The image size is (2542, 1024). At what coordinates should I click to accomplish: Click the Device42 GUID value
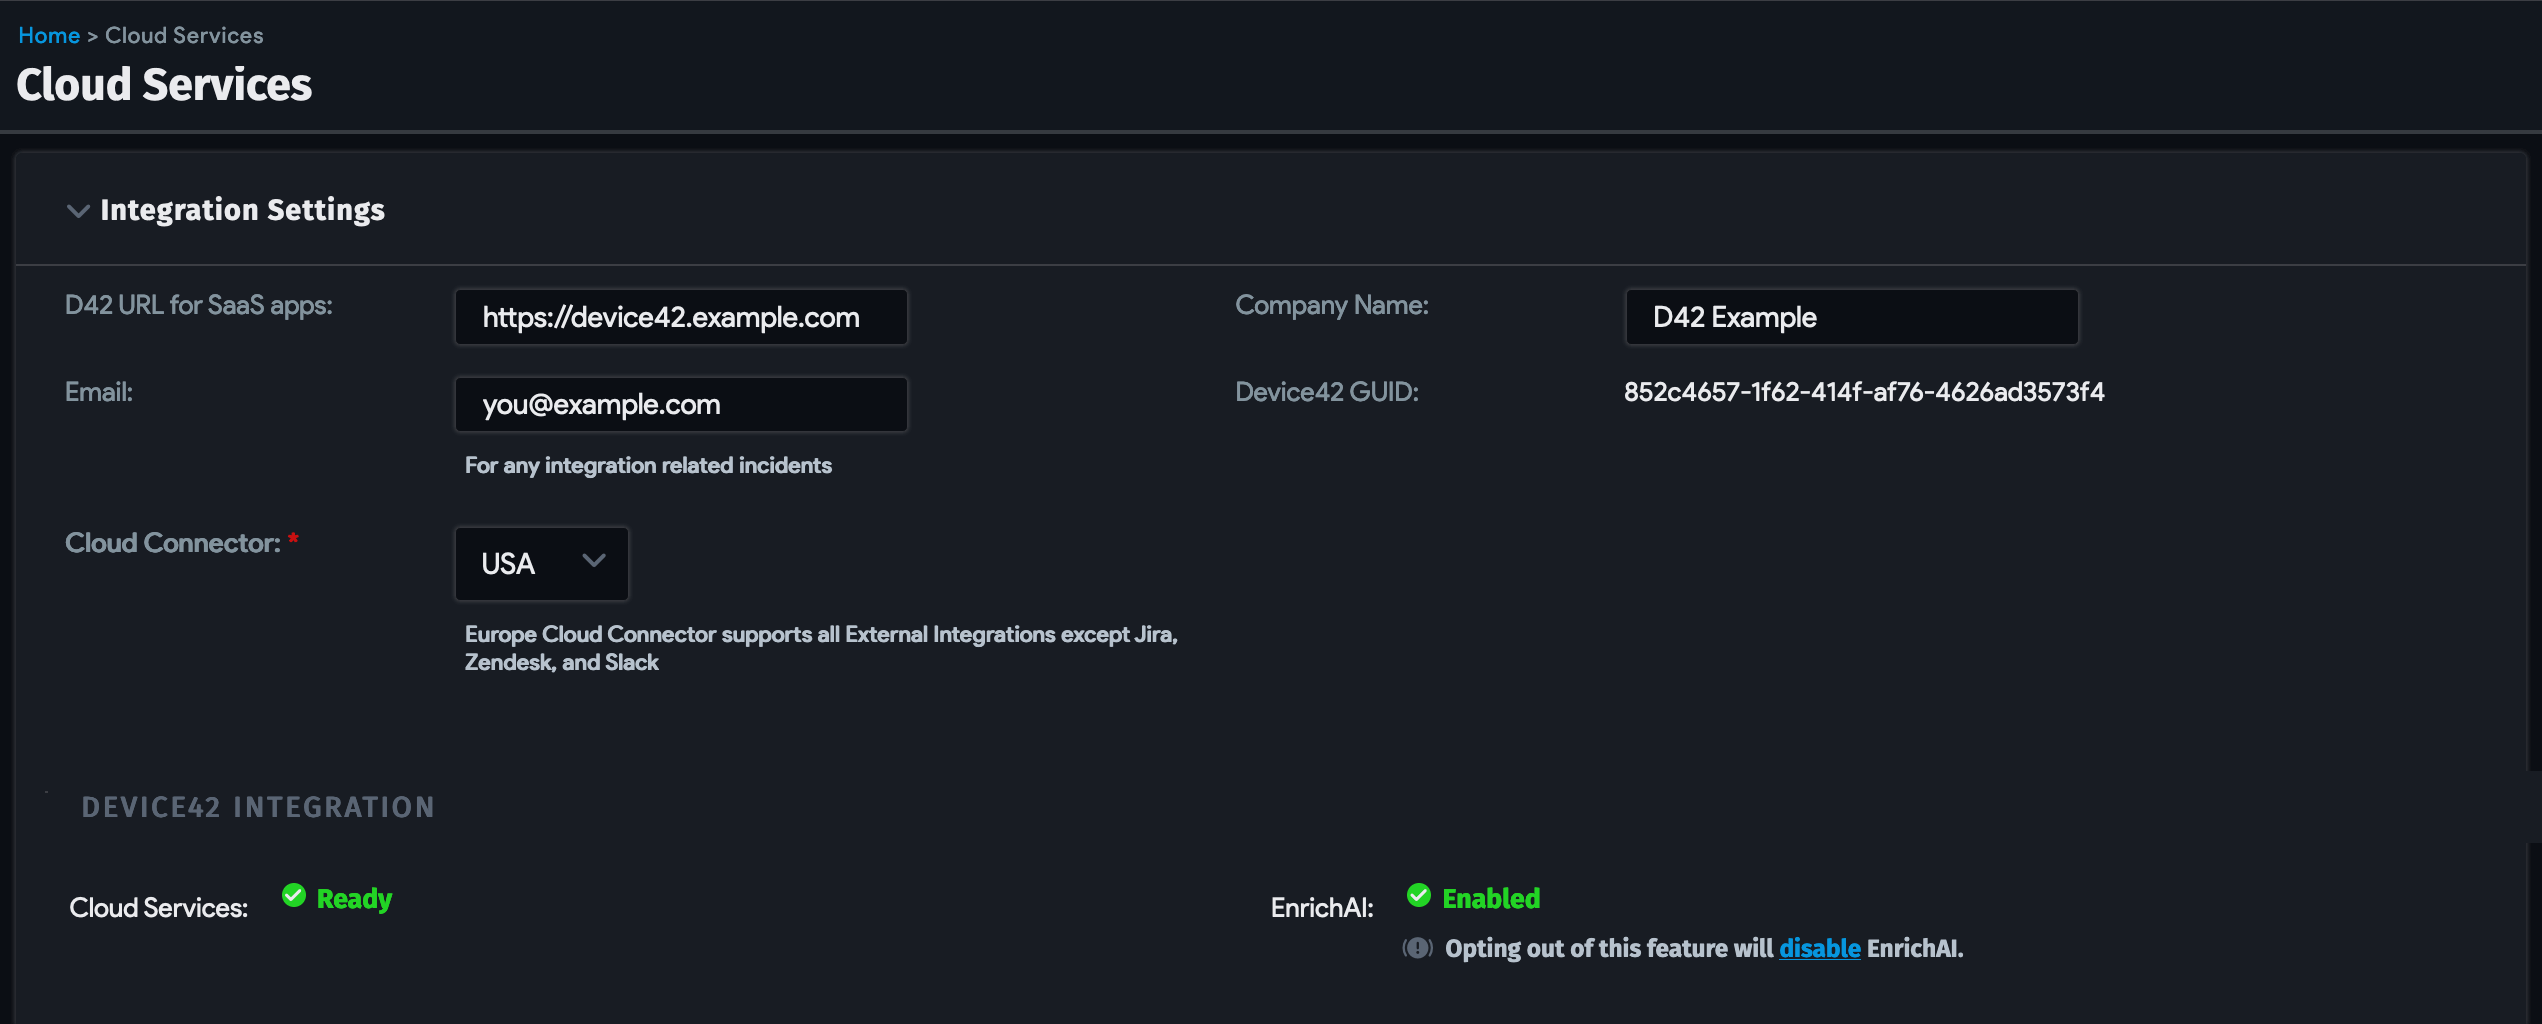[1864, 392]
